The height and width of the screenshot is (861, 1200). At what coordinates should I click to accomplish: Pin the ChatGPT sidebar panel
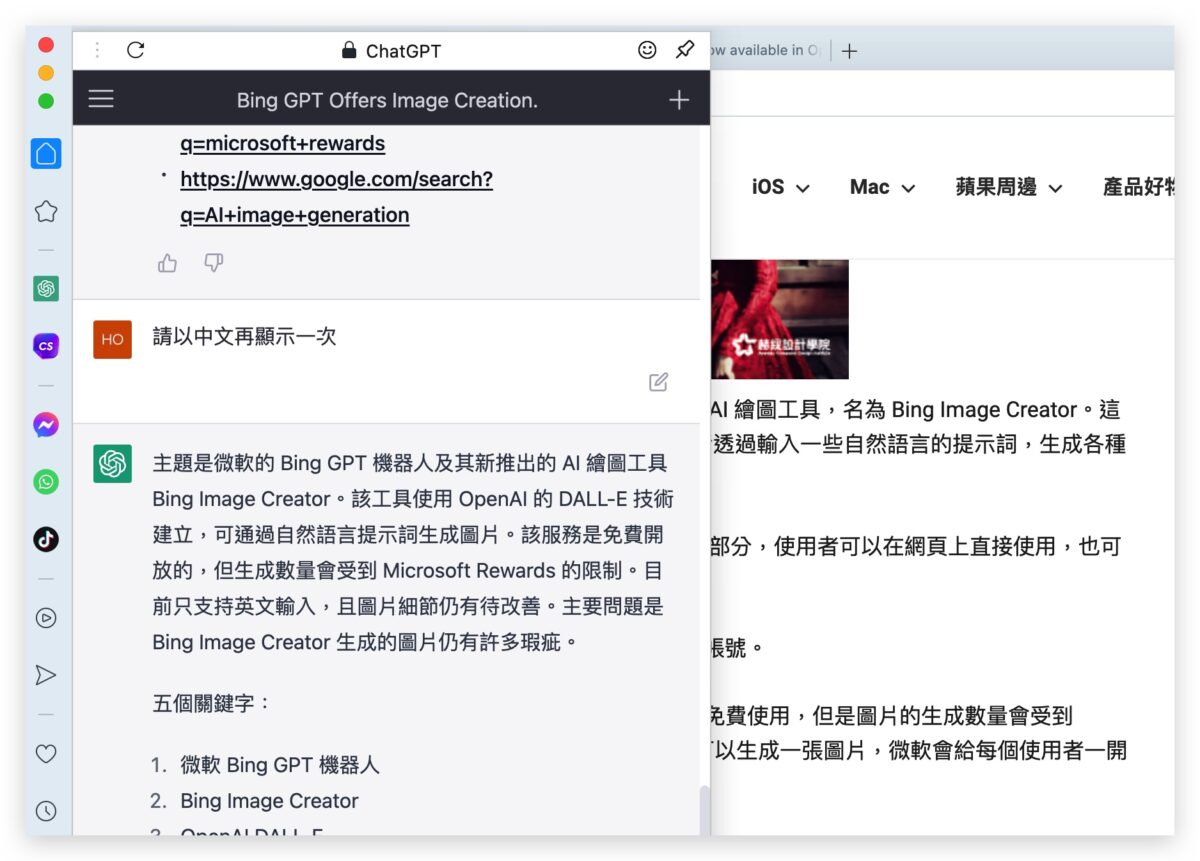(x=685, y=50)
